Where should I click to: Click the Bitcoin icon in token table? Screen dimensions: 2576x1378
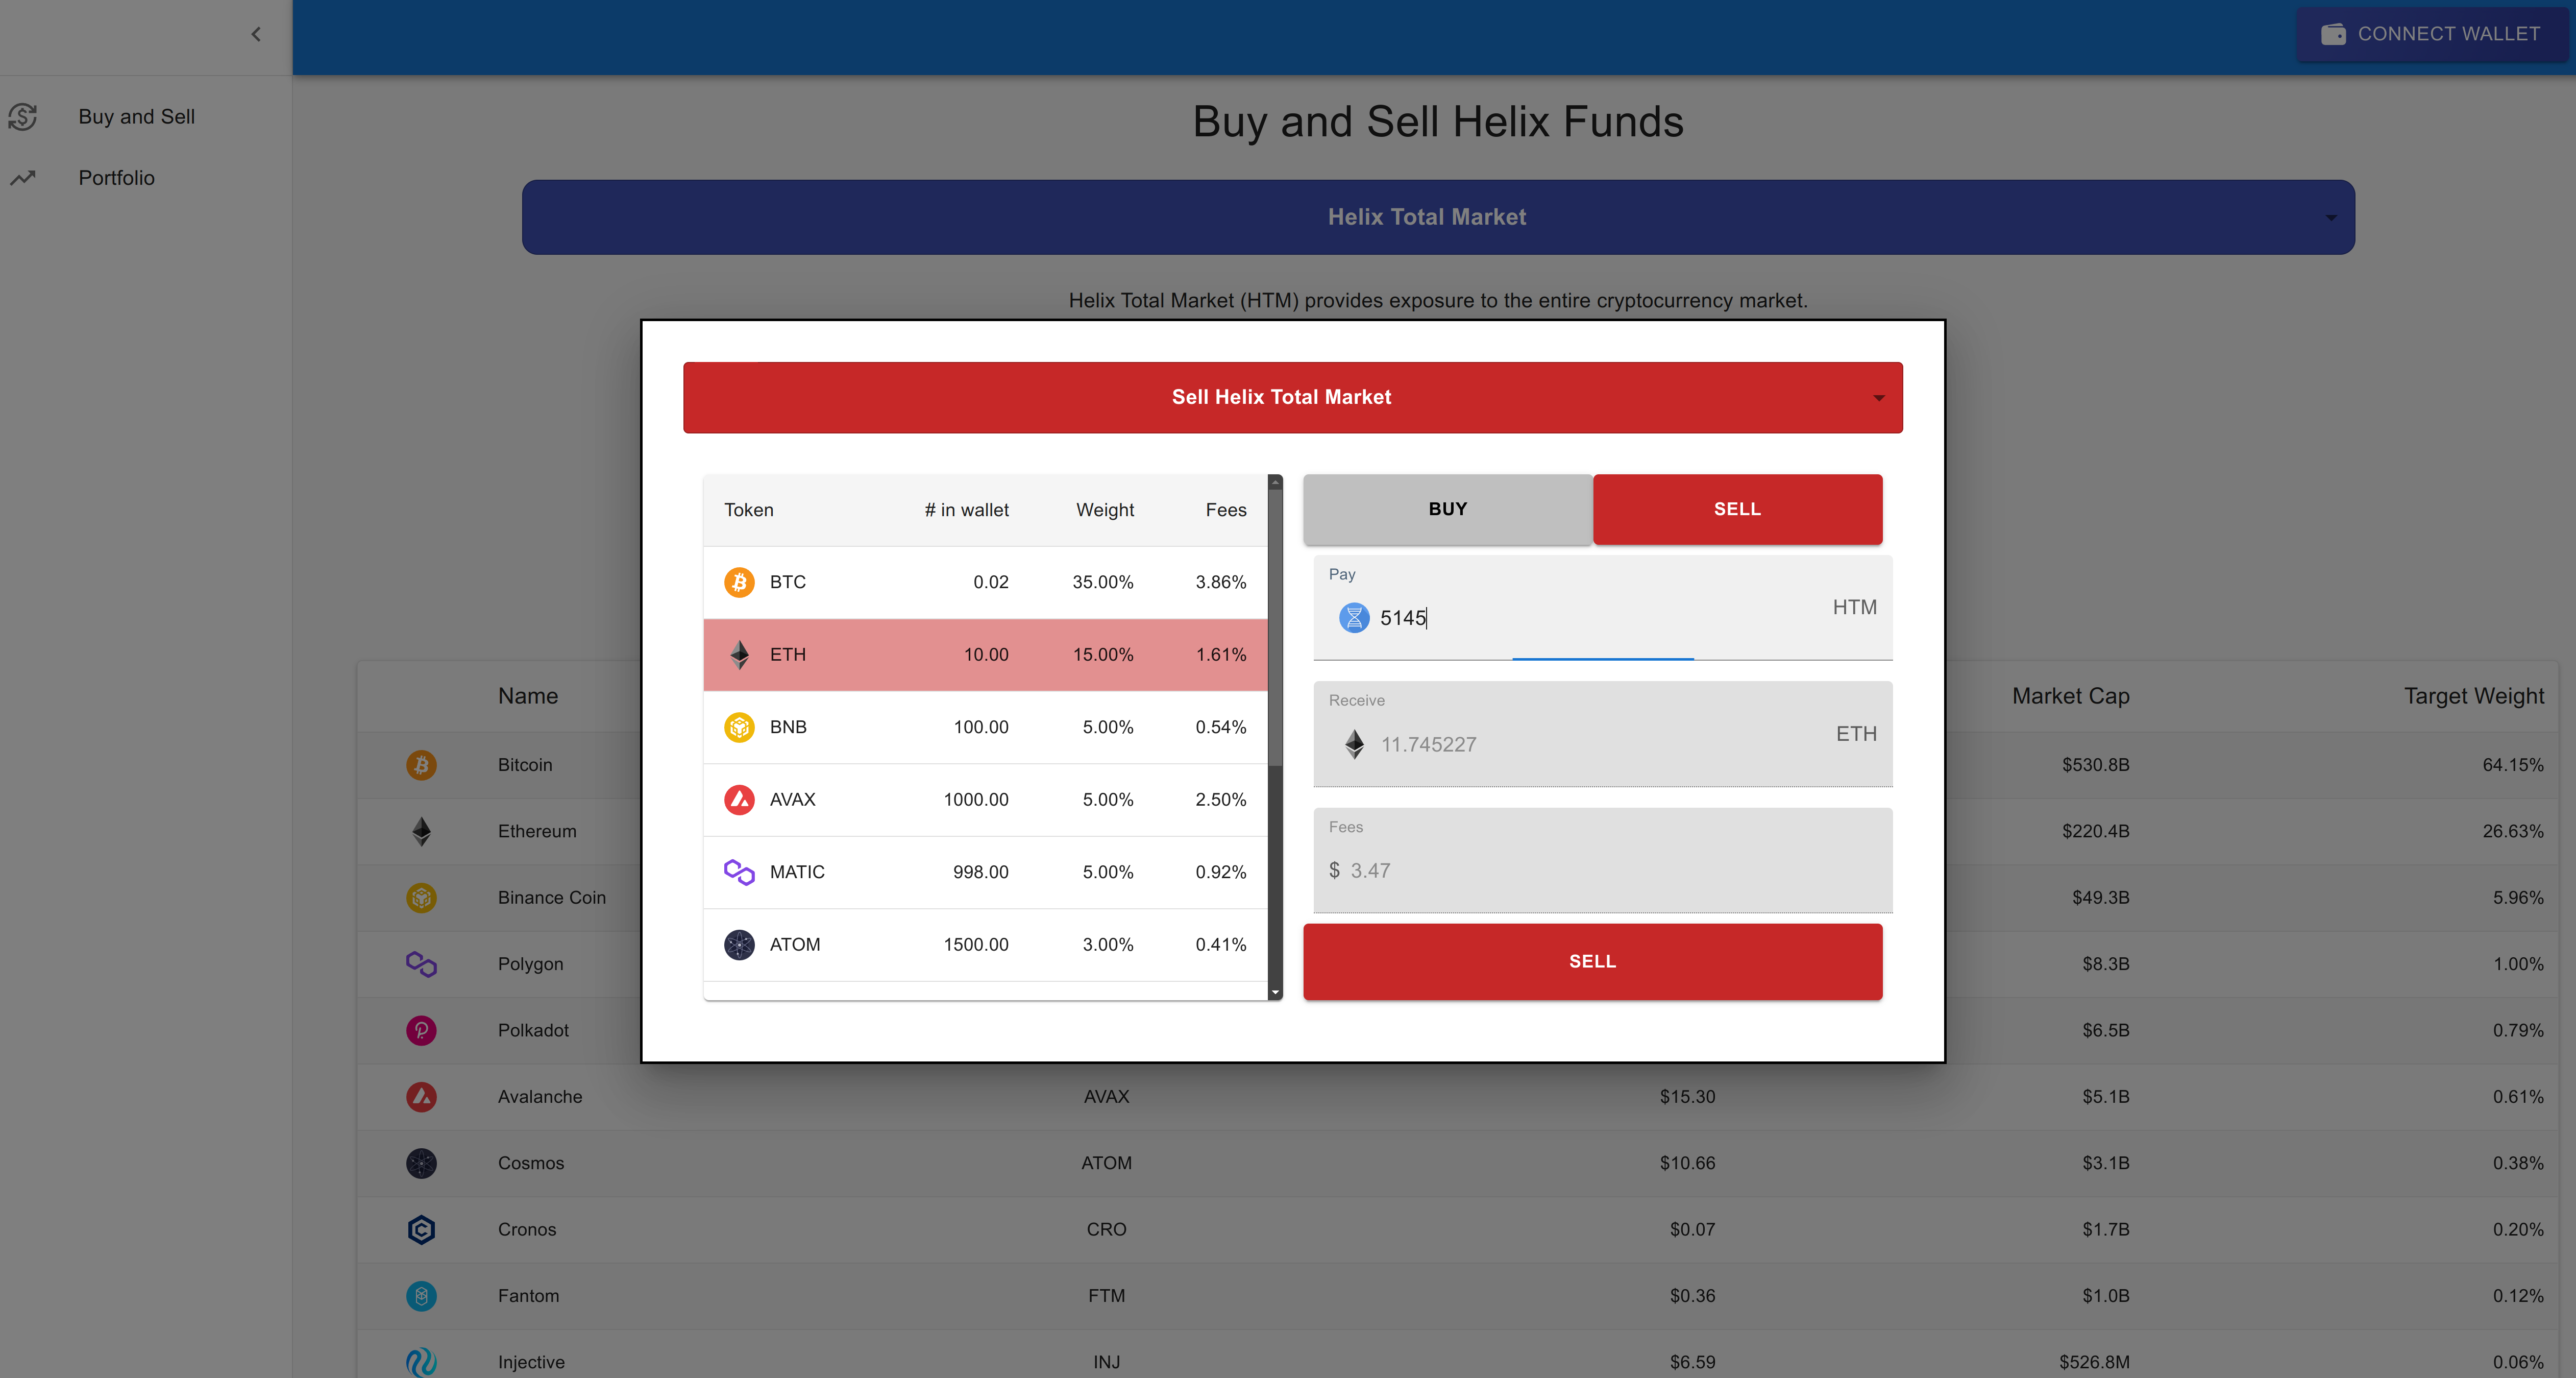tap(739, 582)
